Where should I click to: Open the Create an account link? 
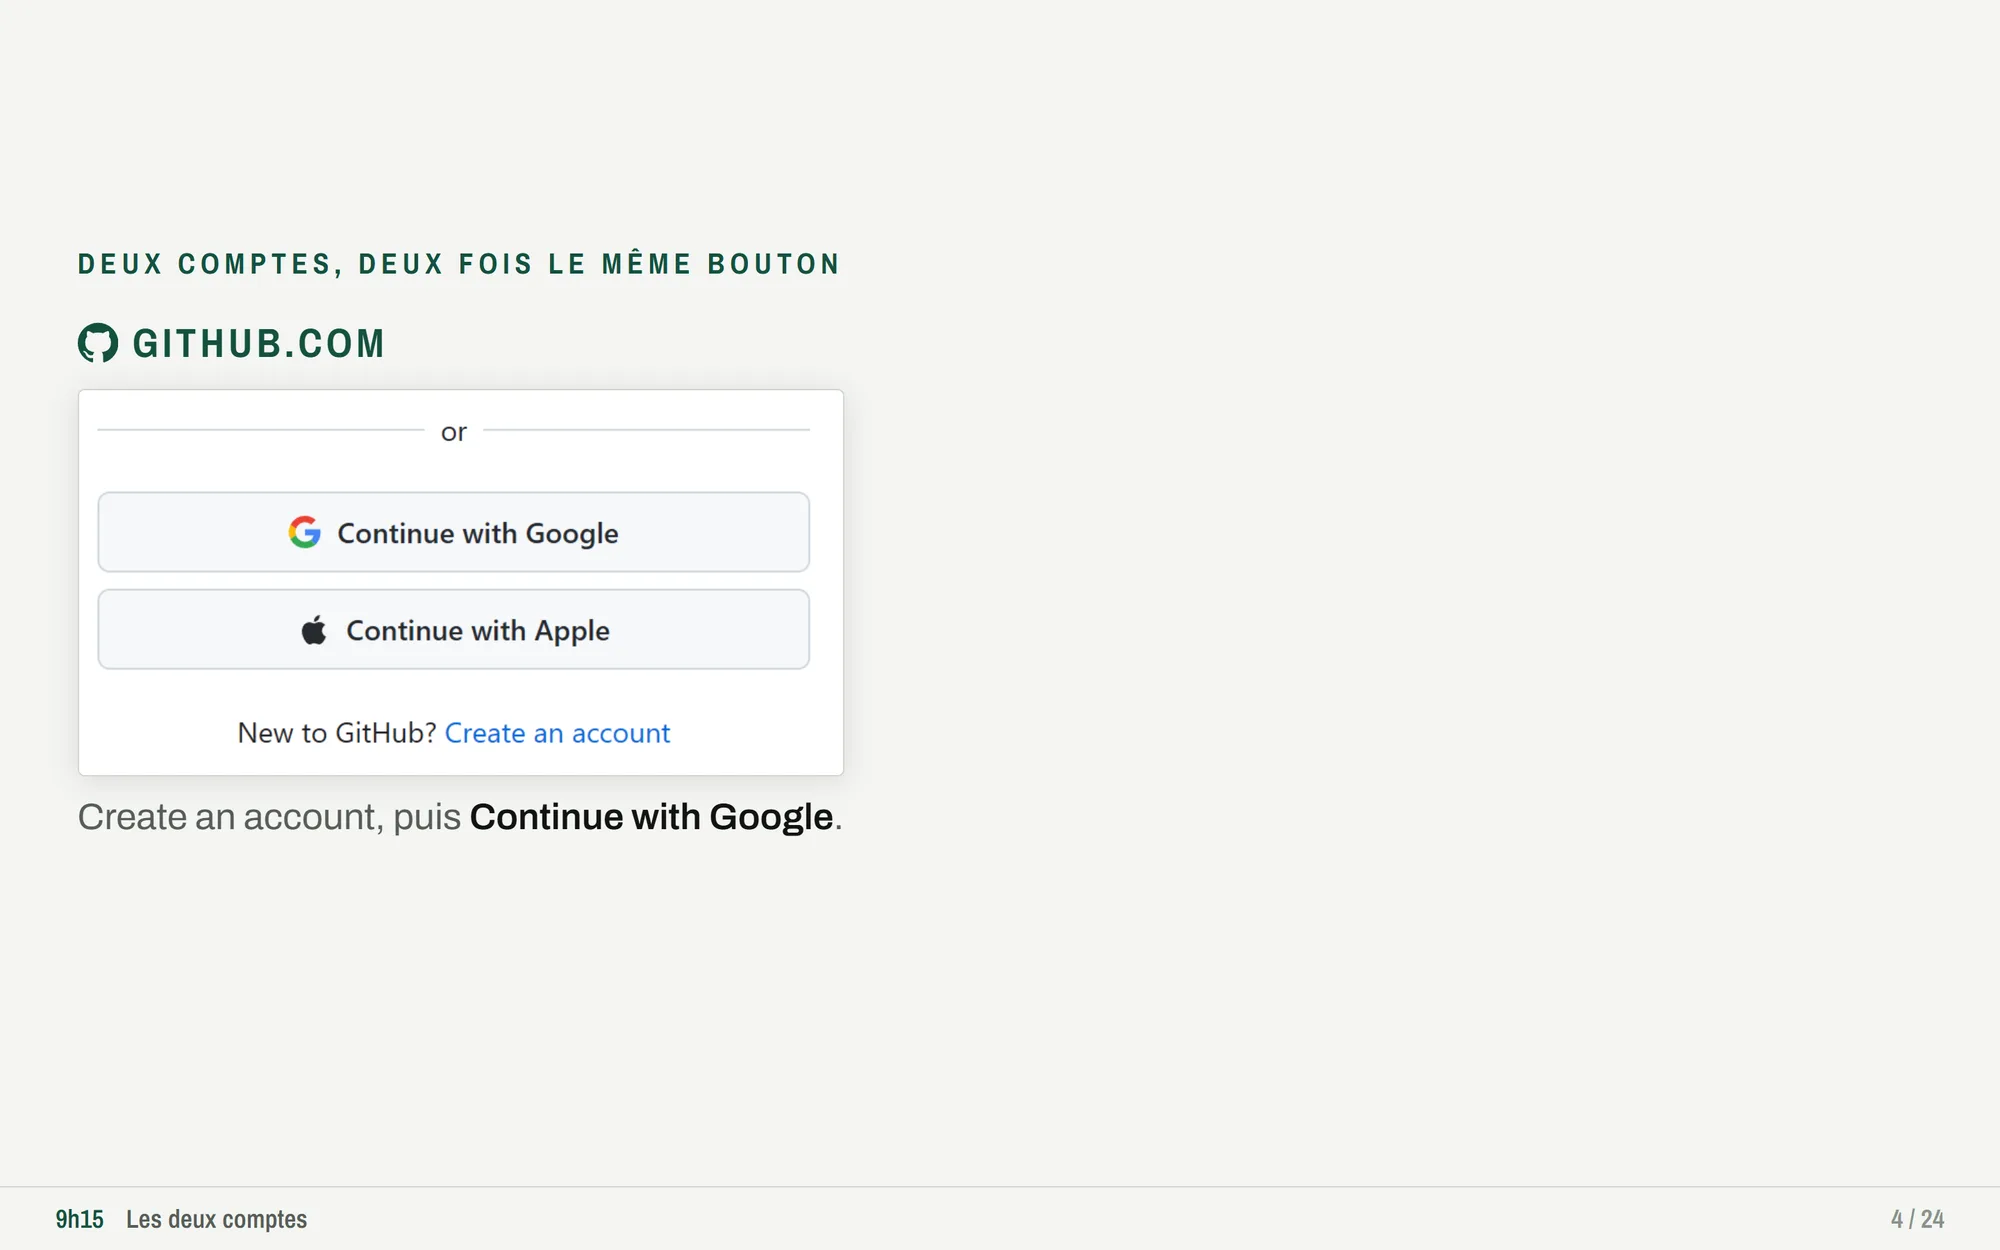557,733
